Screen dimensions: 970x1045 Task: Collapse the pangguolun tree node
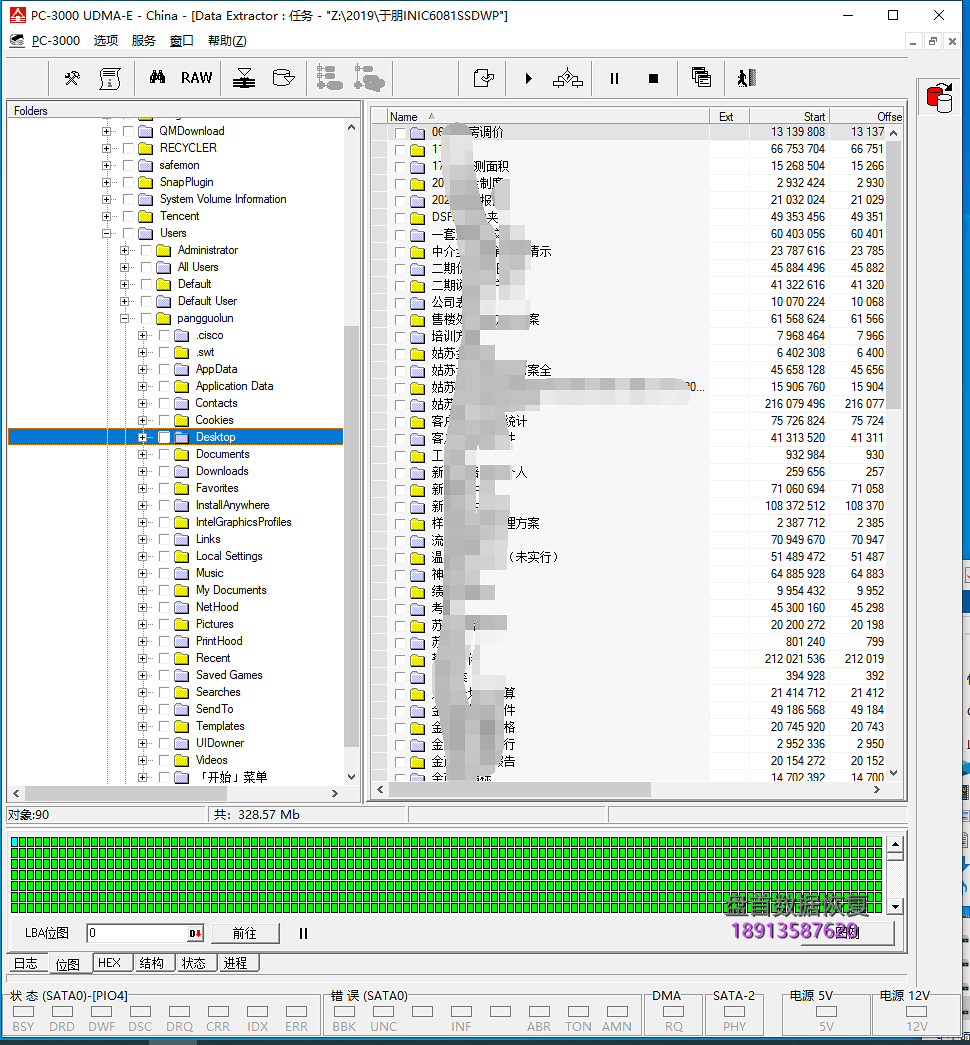tap(124, 319)
